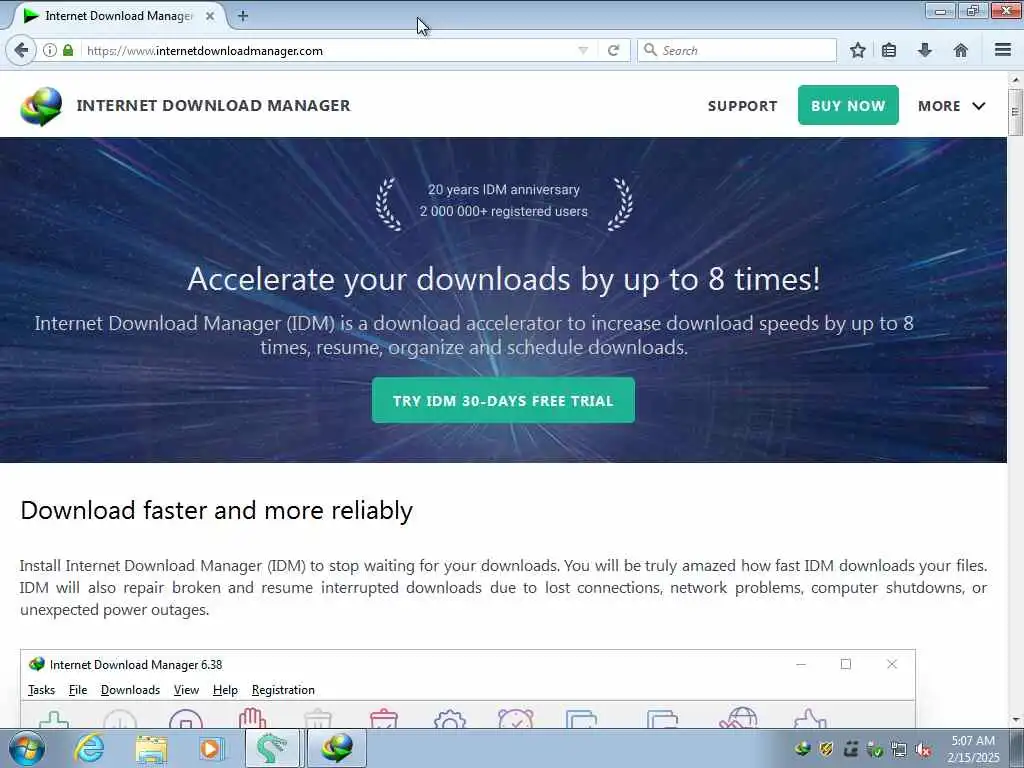Go to browser home page icon
Image resolution: width=1024 pixels, height=768 pixels.
click(x=961, y=50)
